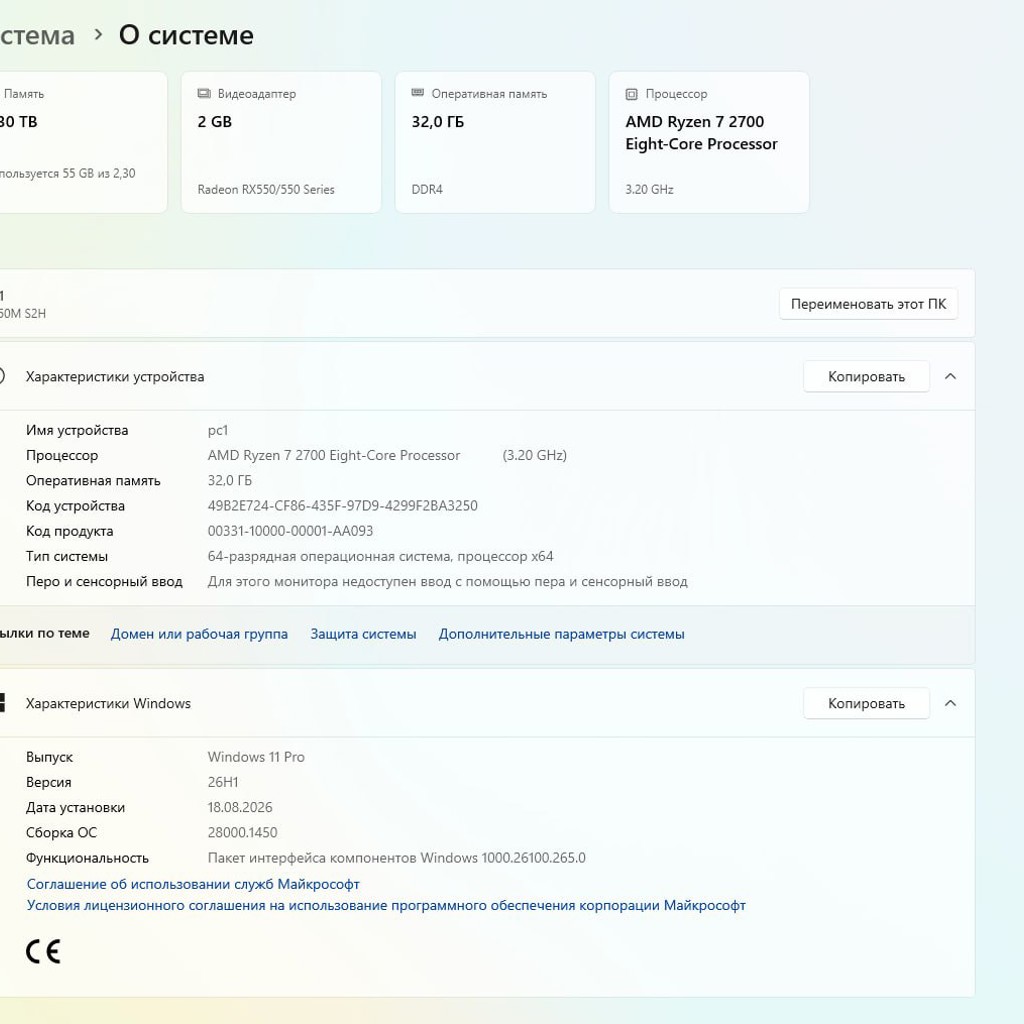The image size is (1024, 1024).
Task: Click the 3.20 GHz text in processor card
Action: pyautogui.click(x=649, y=189)
